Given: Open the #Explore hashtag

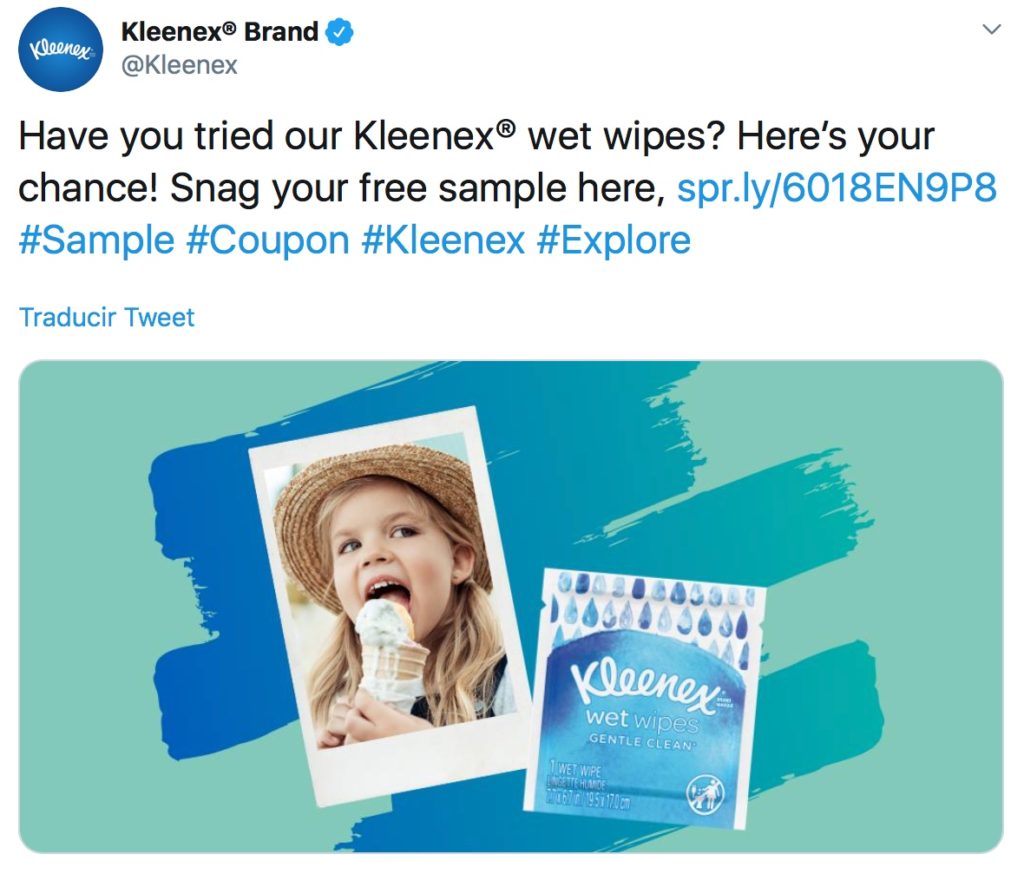Looking at the screenshot, I should point(614,240).
